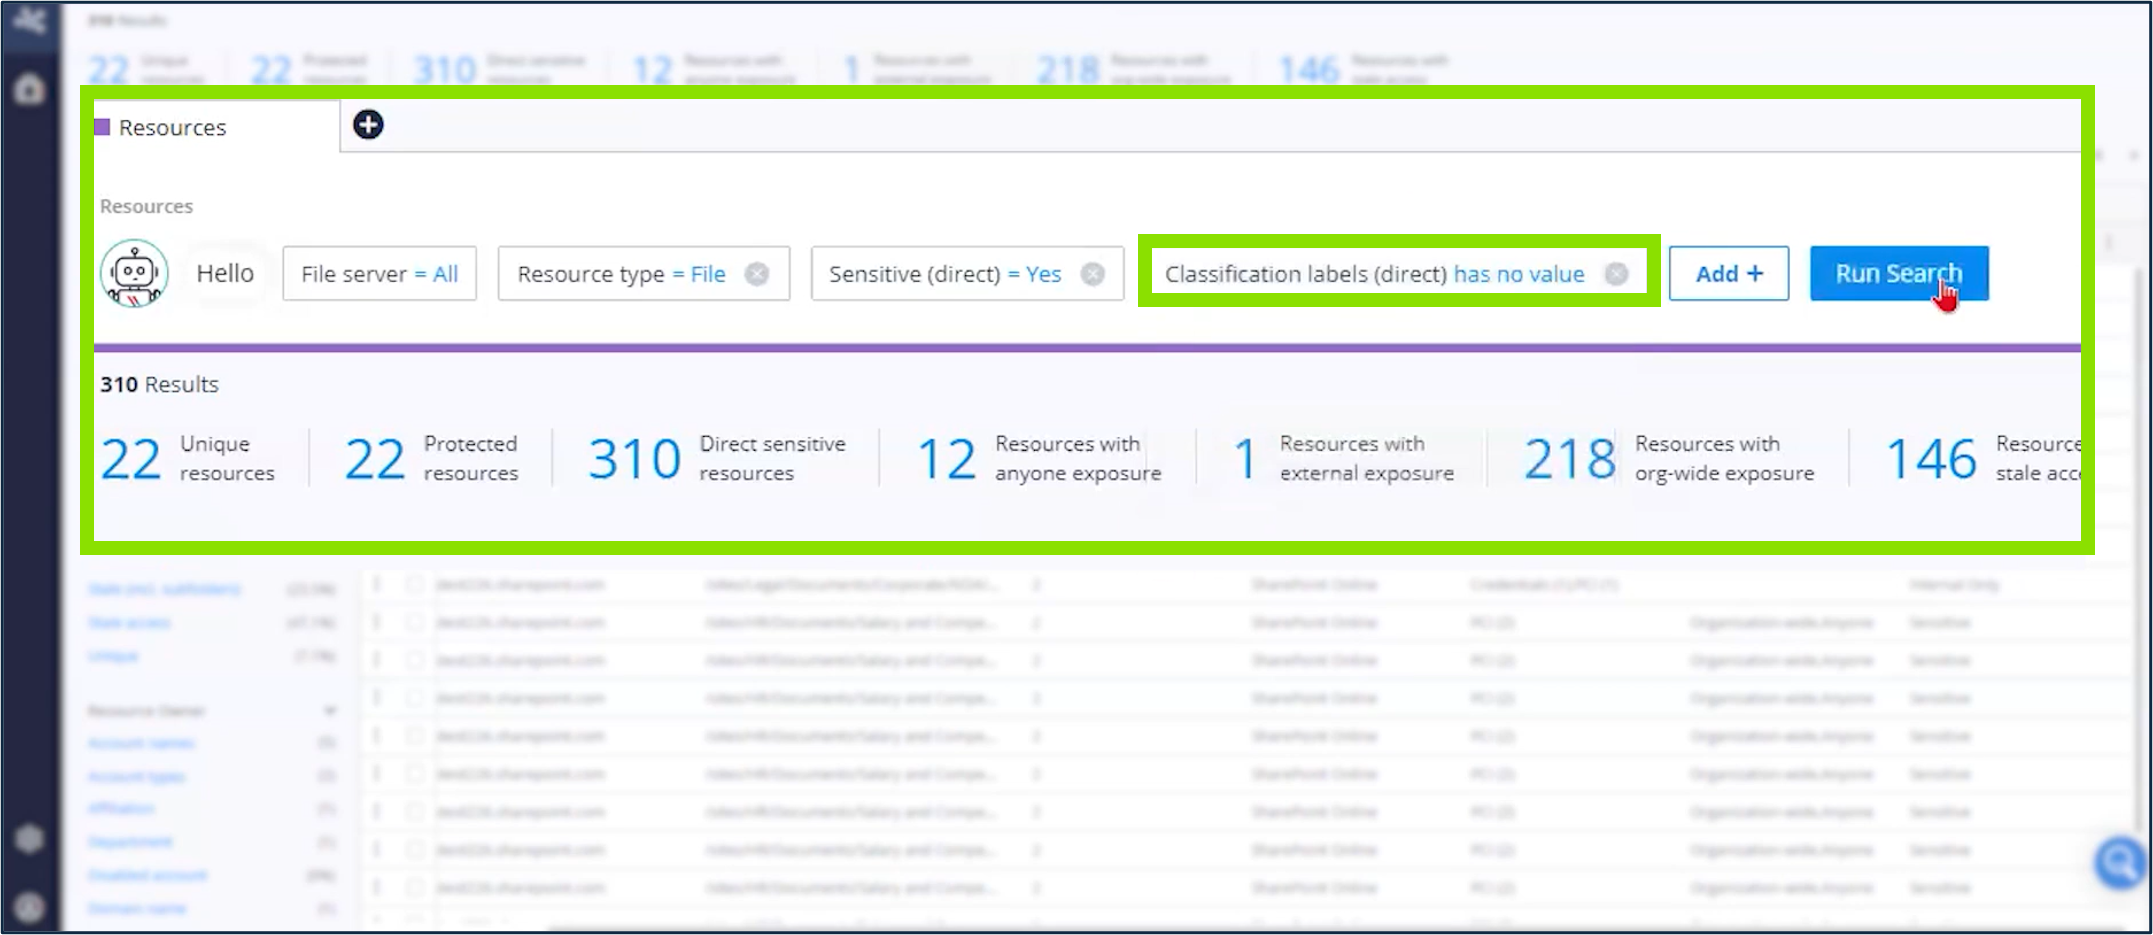Click the Add + button
Viewport: 2153px width, 935px height.
pyautogui.click(x=1729, y=274)
